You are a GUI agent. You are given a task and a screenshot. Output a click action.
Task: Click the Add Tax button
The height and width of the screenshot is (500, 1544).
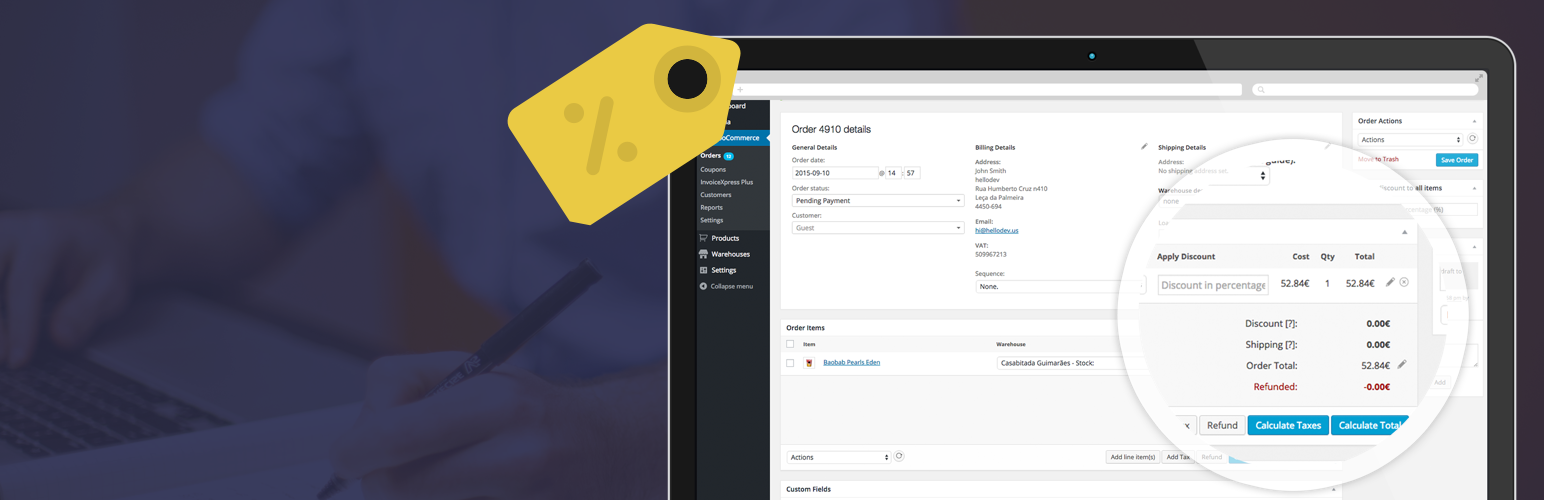[1178, 457]
